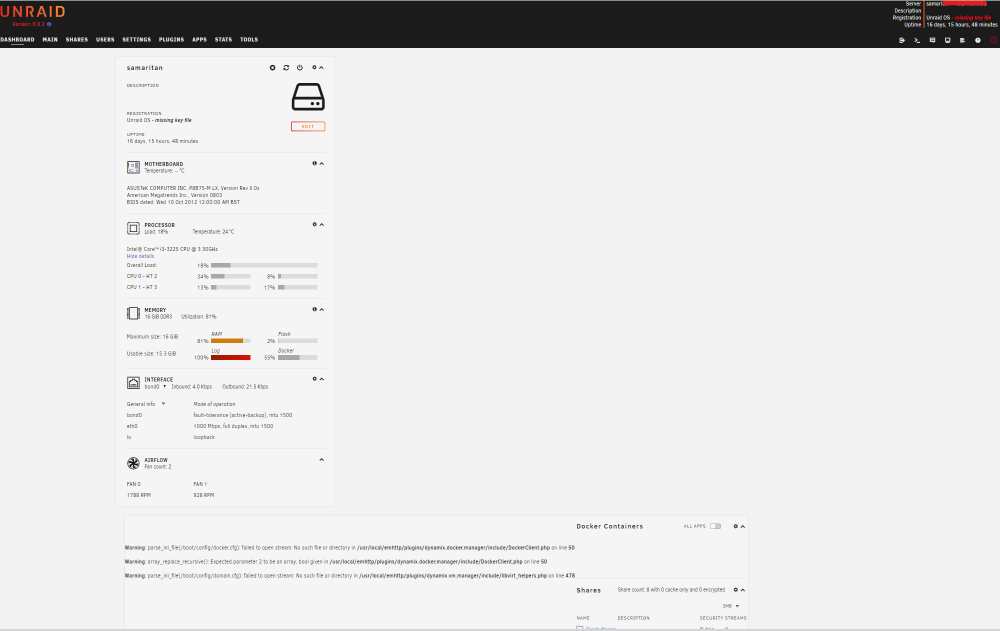Viewport: 1000px width, 631px height.
Task: Open the Settings menu tab
Action: pos(136,40)
